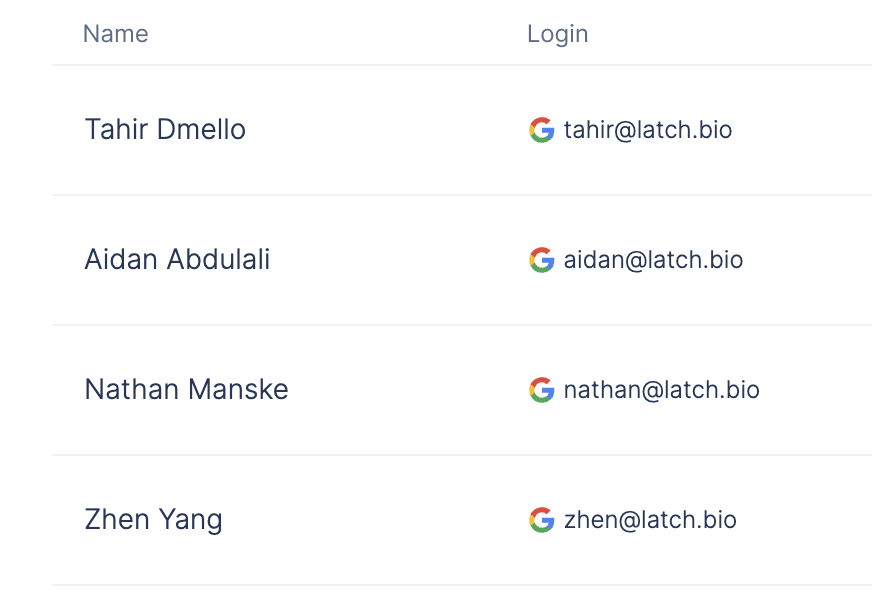Click Google icon beside tahir@latch.bio
The height and width of the screenshot is (606, 872).
point(541,130)
